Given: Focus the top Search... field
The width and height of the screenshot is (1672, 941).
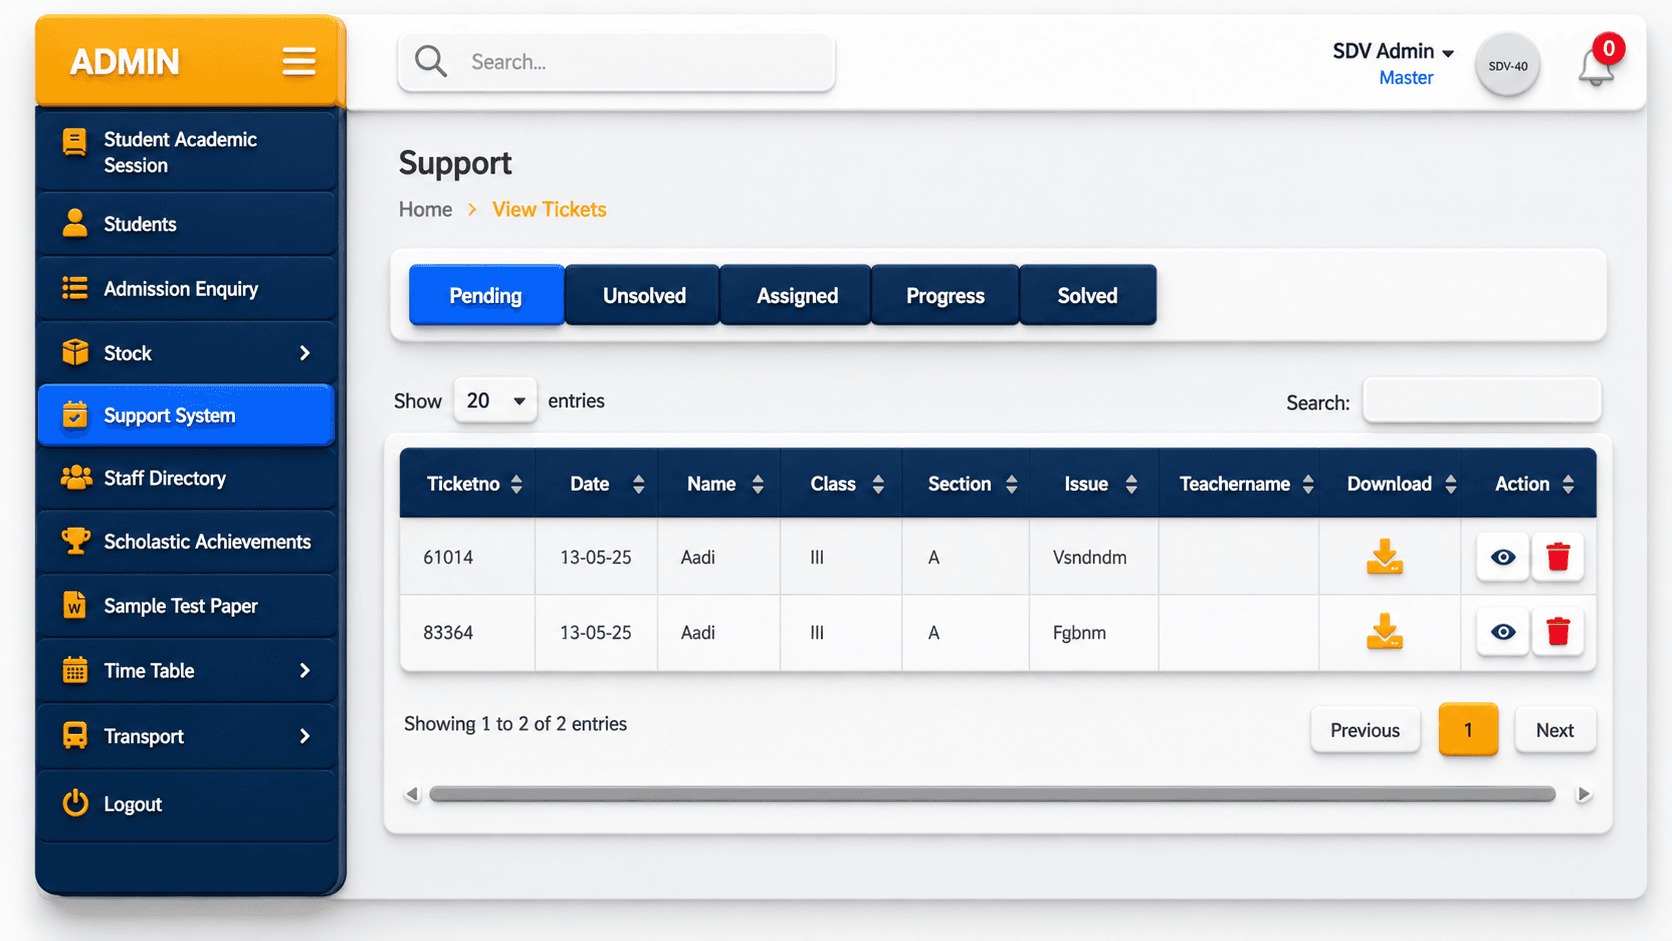Looking at the screenshot, I should click(616, 62).
